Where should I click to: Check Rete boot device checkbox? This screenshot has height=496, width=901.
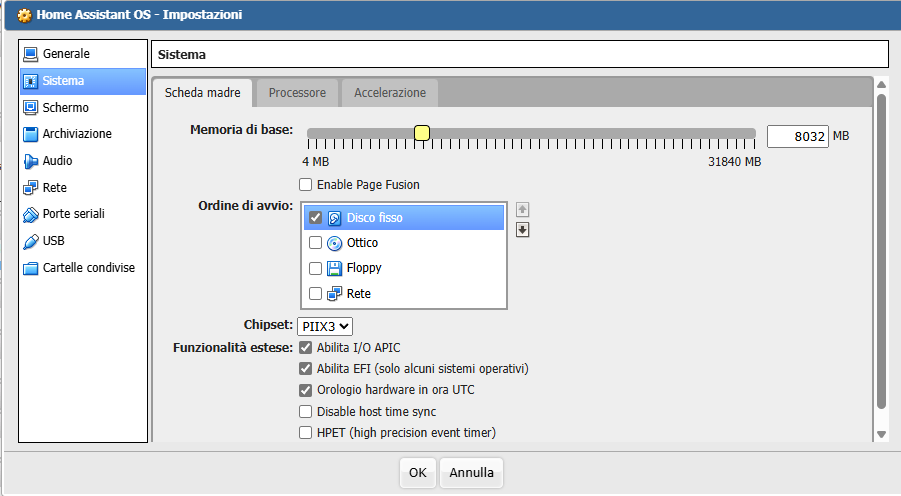coord(315,294)
